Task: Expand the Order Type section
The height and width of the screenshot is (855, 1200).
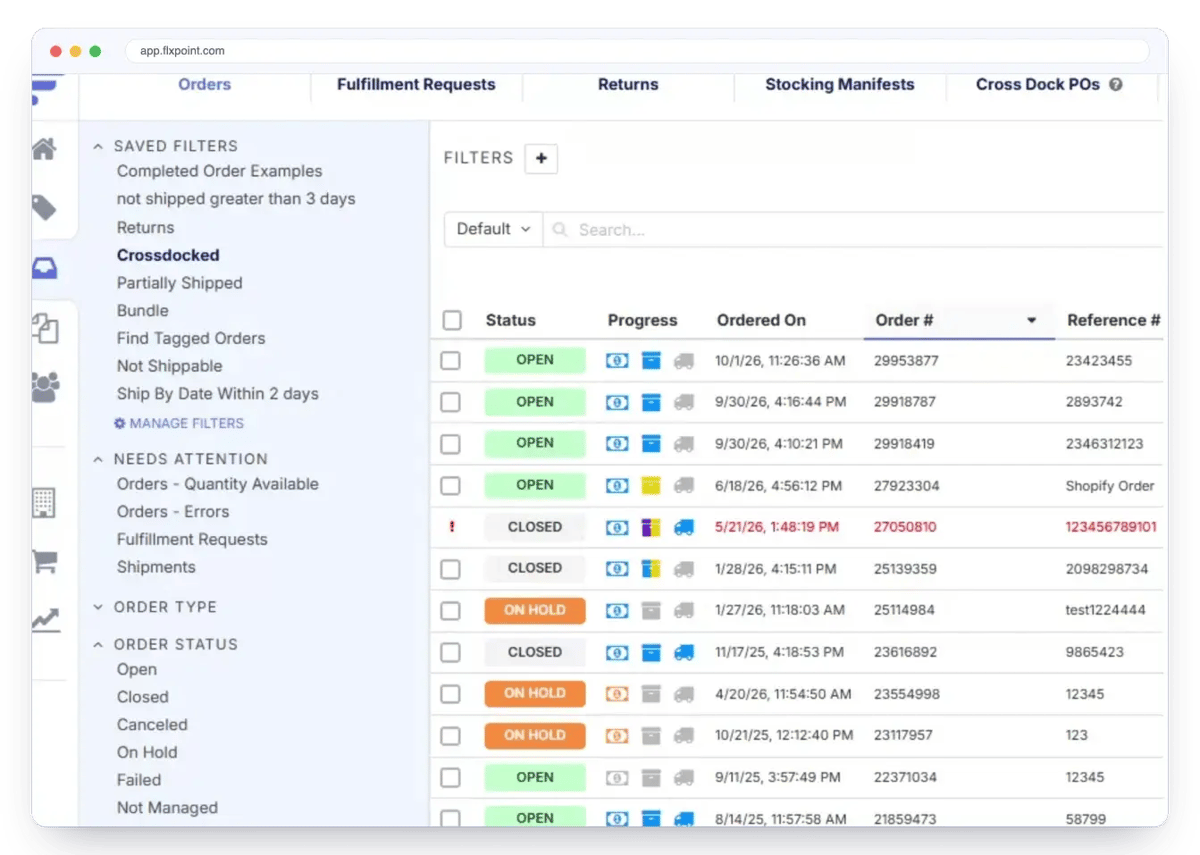Action: click(x=98, y=607)
